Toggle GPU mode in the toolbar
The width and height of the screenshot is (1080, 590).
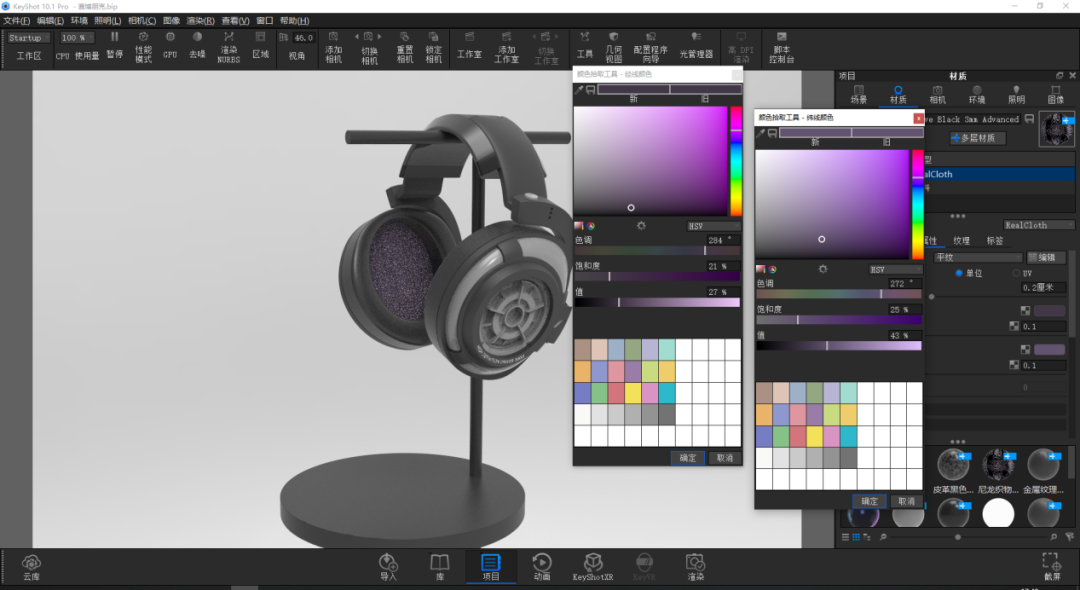170,45
